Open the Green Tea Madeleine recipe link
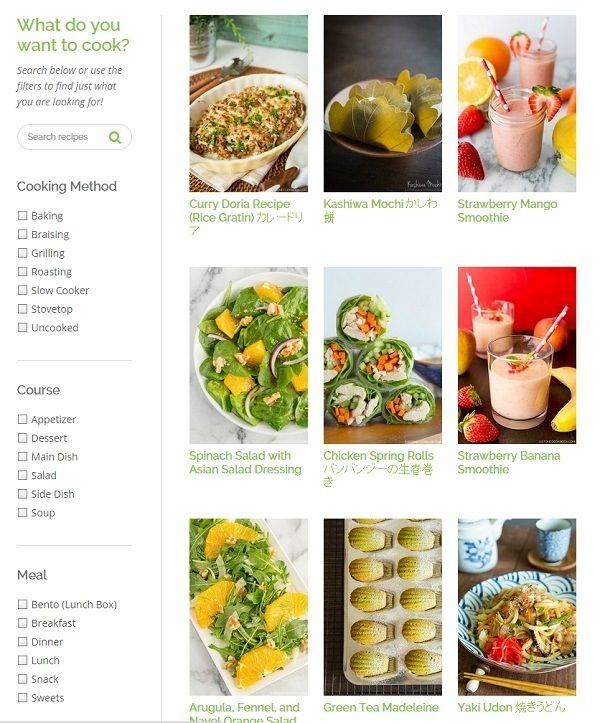 point(381,707)
